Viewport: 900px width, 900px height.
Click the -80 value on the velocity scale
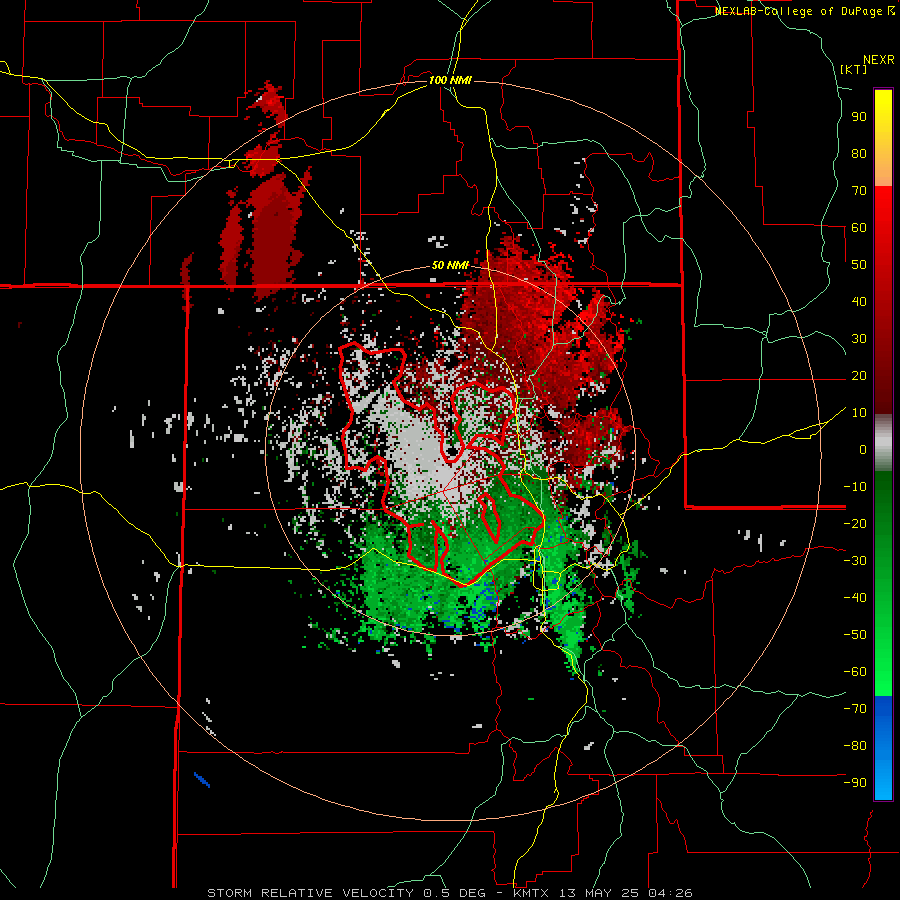pos(855,746)
